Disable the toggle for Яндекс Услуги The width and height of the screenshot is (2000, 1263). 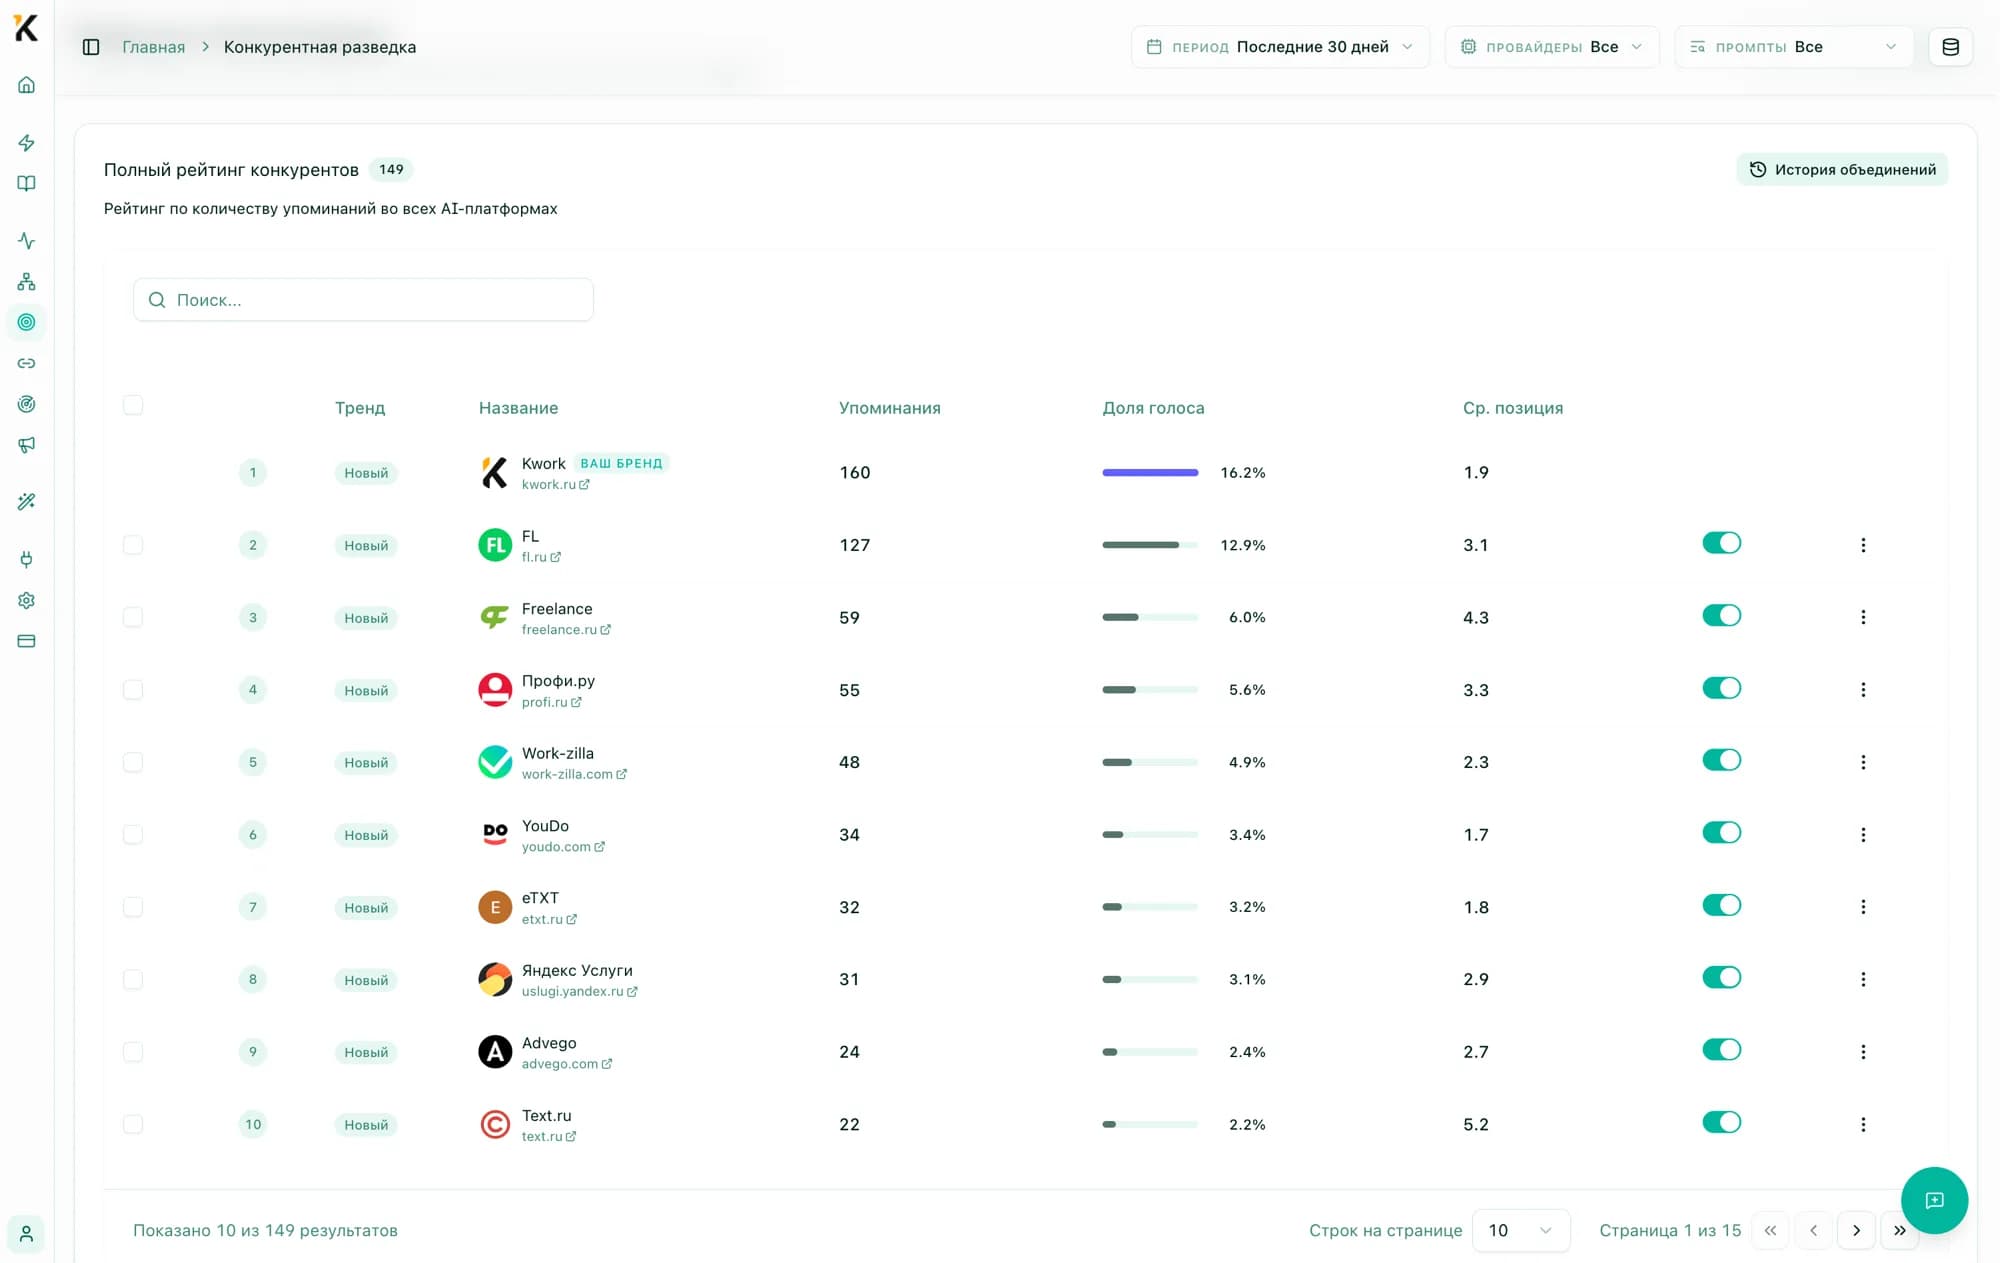point(1722,977)
